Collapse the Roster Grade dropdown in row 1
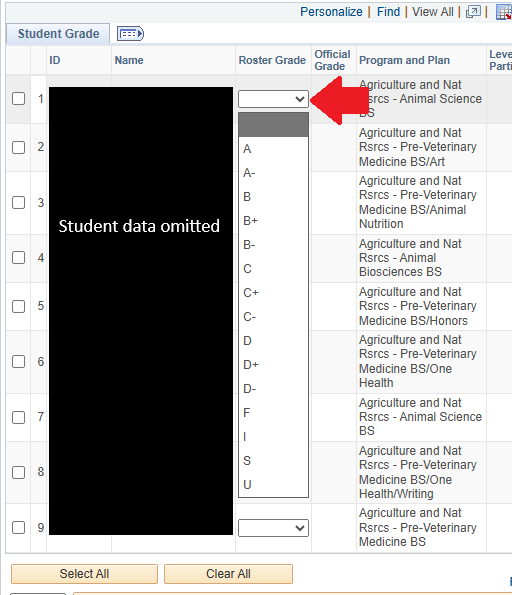This screenshot has width=512, height=595. tap(273, 99)
